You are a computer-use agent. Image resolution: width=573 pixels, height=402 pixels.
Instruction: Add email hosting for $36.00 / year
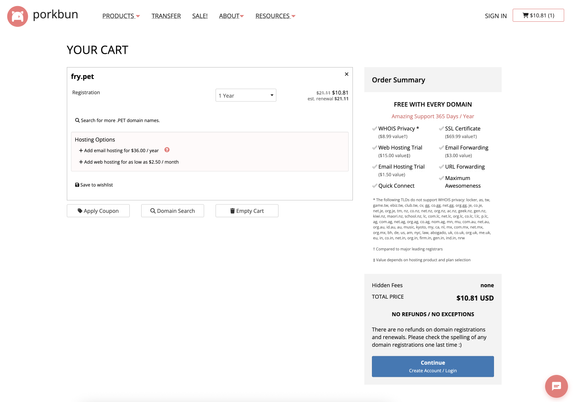[x=119, y=151]
